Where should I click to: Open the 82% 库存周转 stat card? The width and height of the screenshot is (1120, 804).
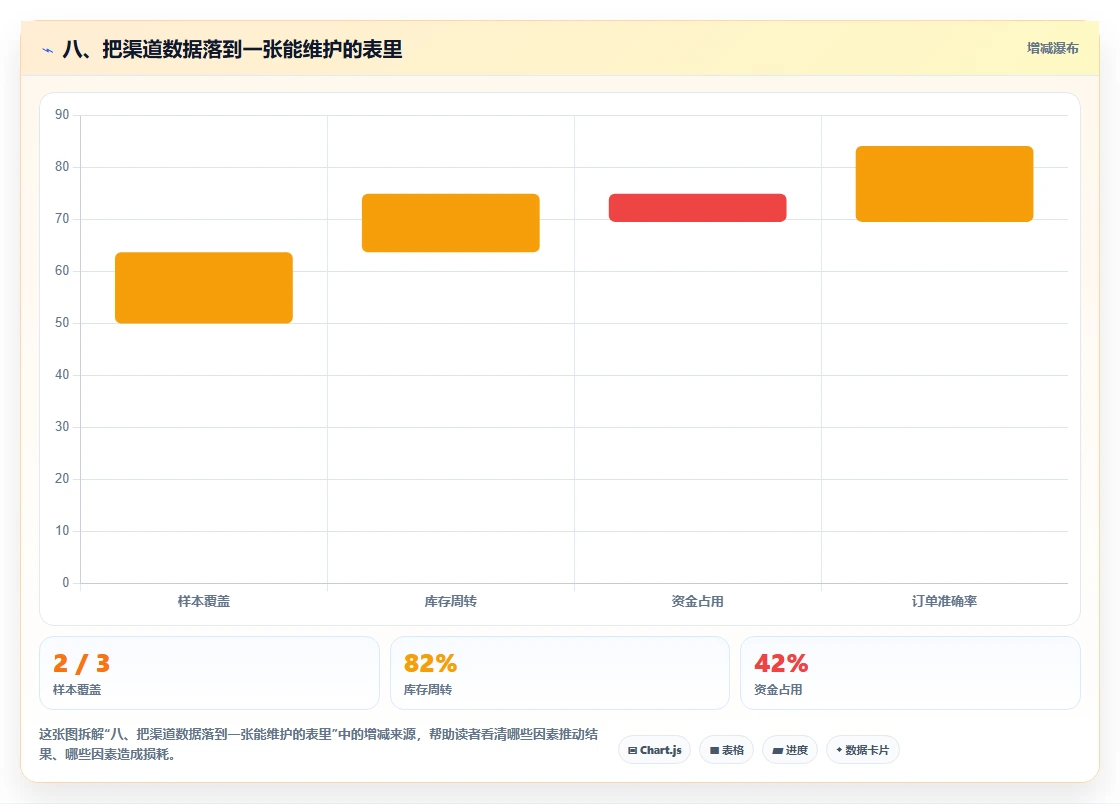pos(560,673)
